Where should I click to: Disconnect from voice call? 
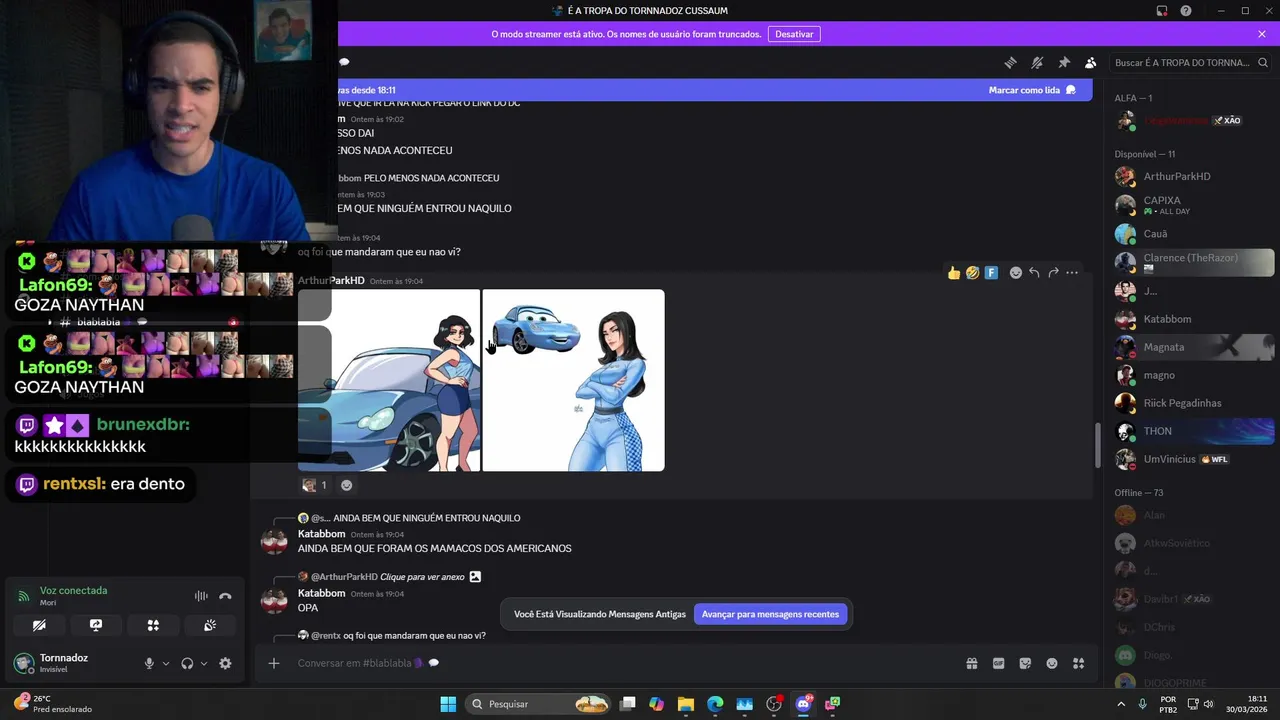point(225,596)
